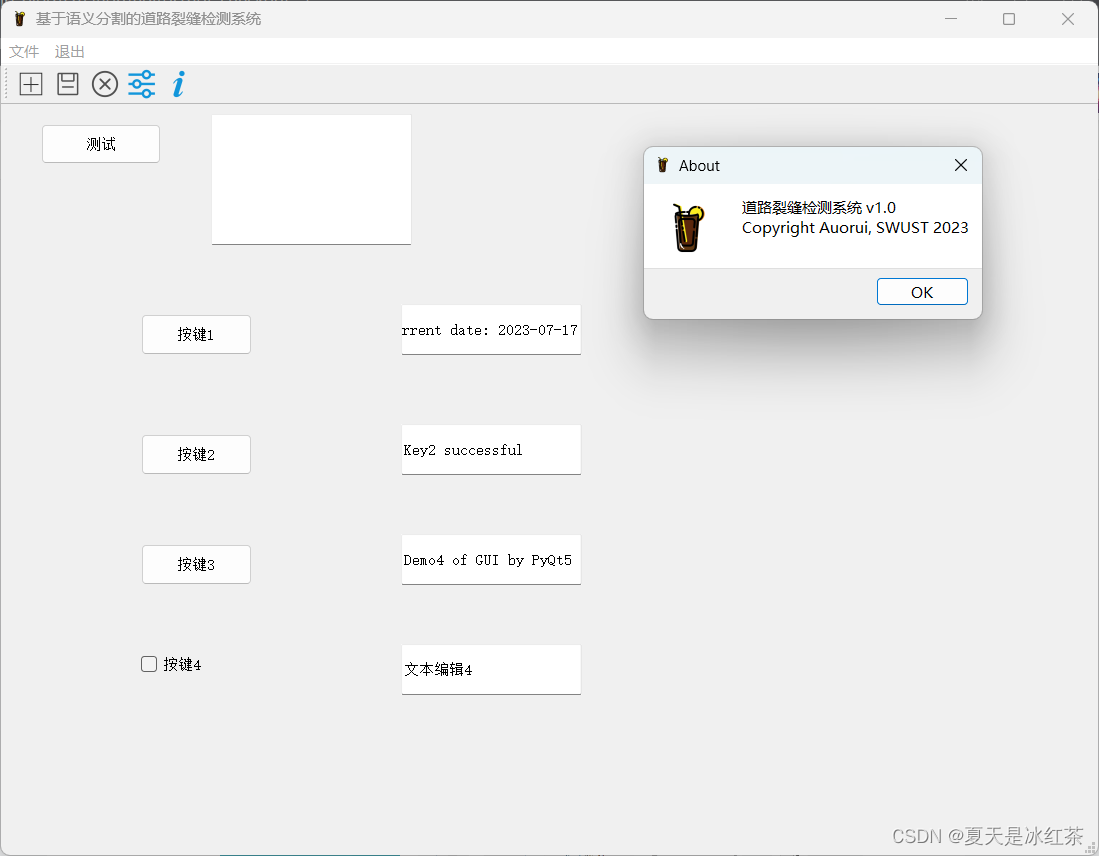Click the drink app icon in the title bar
This screenshot has height=856, width=1099.
coord(19,18)
